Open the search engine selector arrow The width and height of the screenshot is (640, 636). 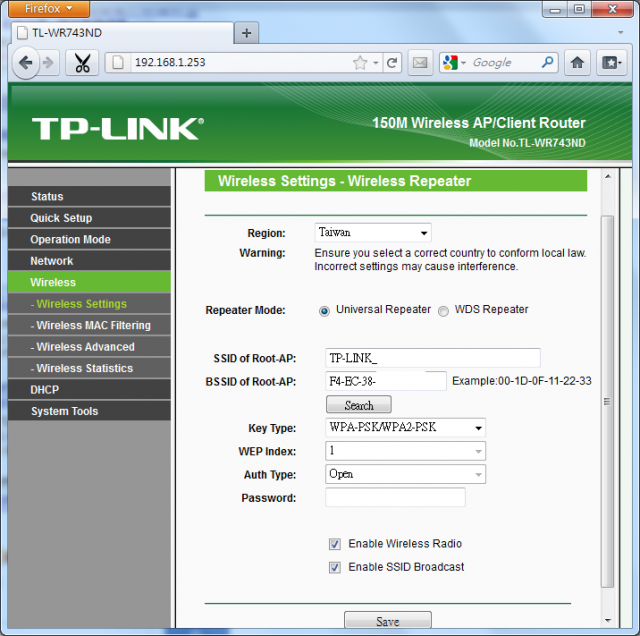tap(463, 63)
